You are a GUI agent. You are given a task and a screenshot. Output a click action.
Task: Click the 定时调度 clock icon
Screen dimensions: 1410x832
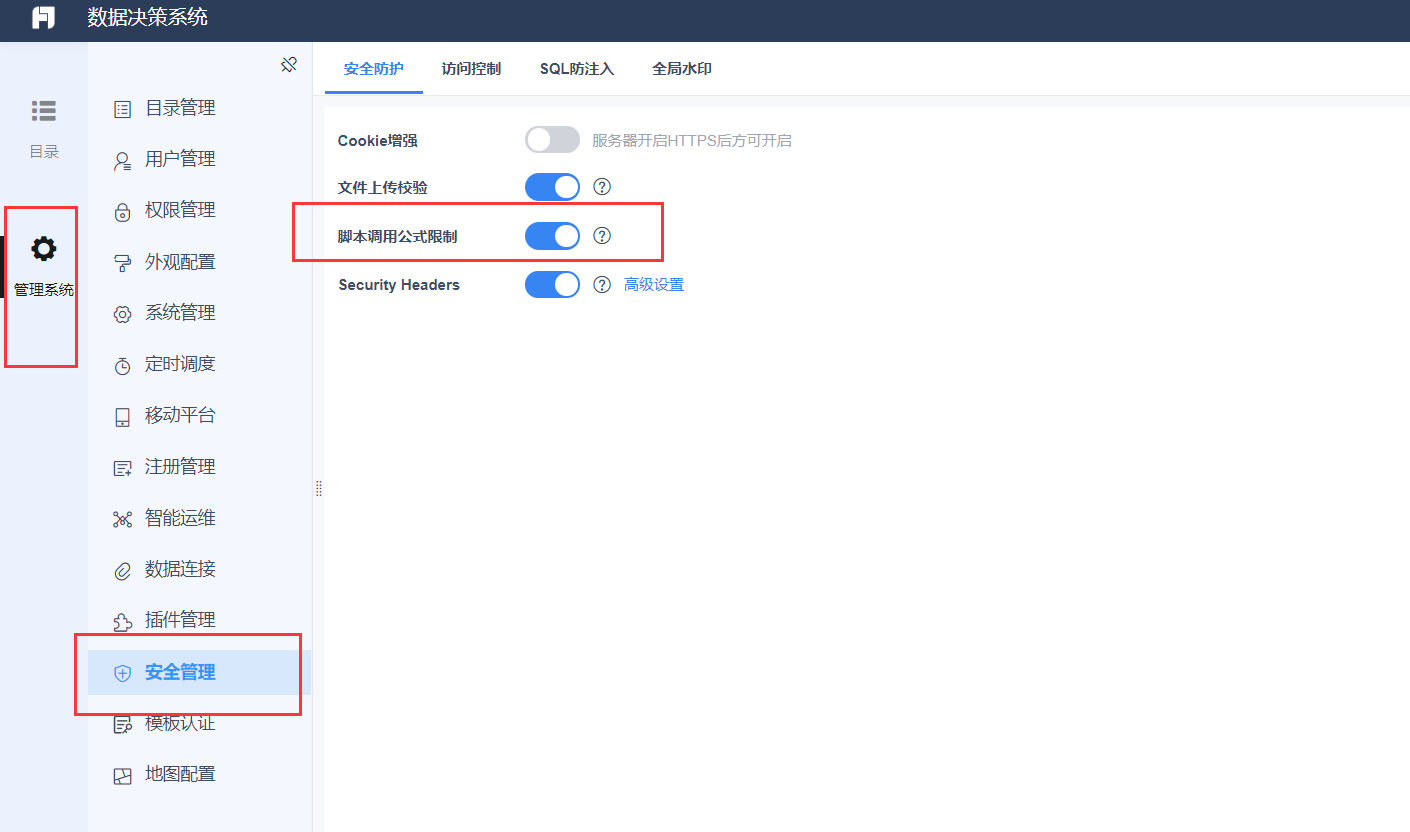tap(123, 365)
